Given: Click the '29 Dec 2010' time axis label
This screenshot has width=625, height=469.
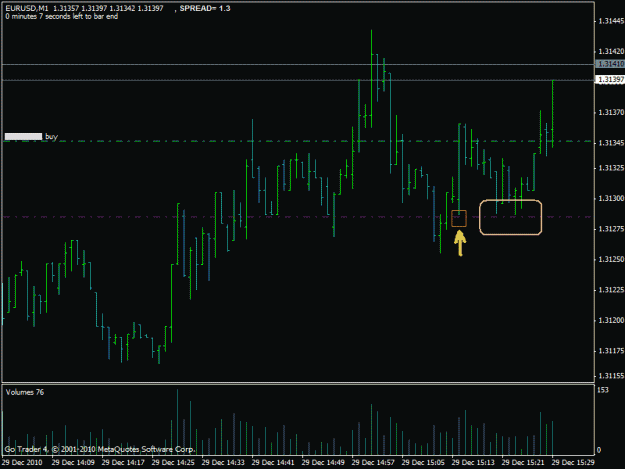Looking at the screenshot, I should (x=22, y=463).
